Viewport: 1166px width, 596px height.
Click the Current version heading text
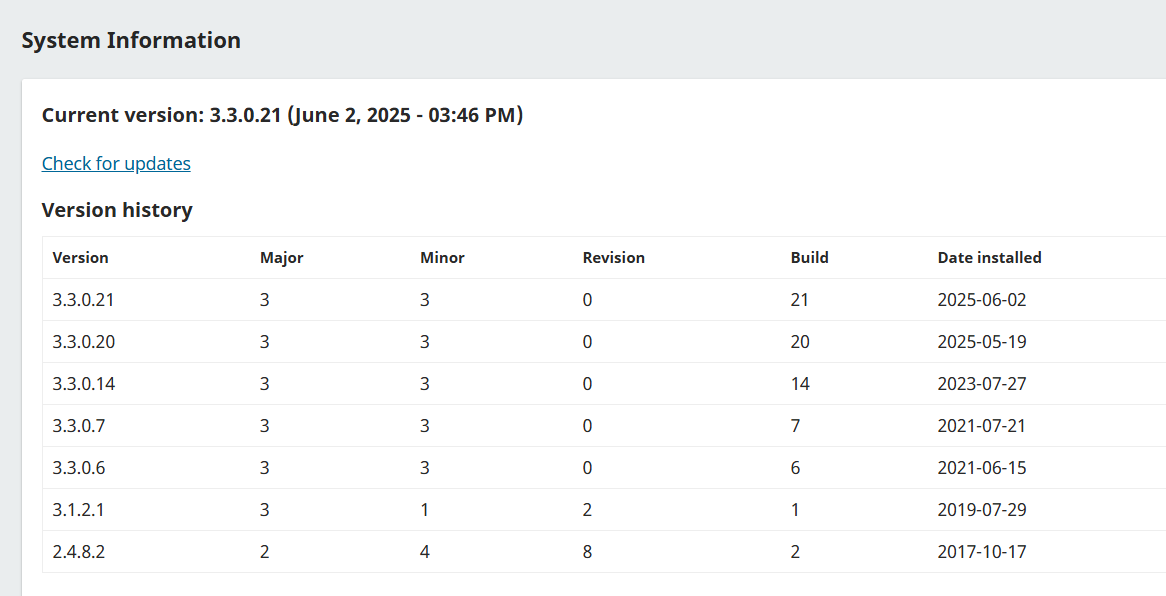tap(282, 115)
